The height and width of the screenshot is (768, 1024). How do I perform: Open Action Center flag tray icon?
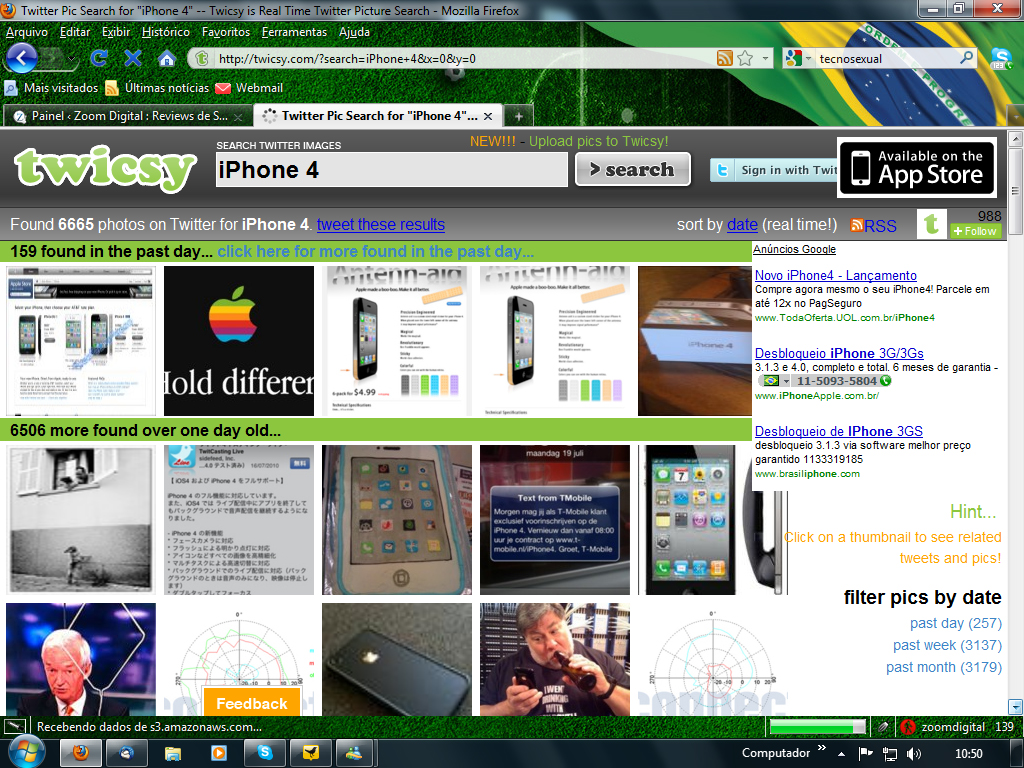[865, 753]
